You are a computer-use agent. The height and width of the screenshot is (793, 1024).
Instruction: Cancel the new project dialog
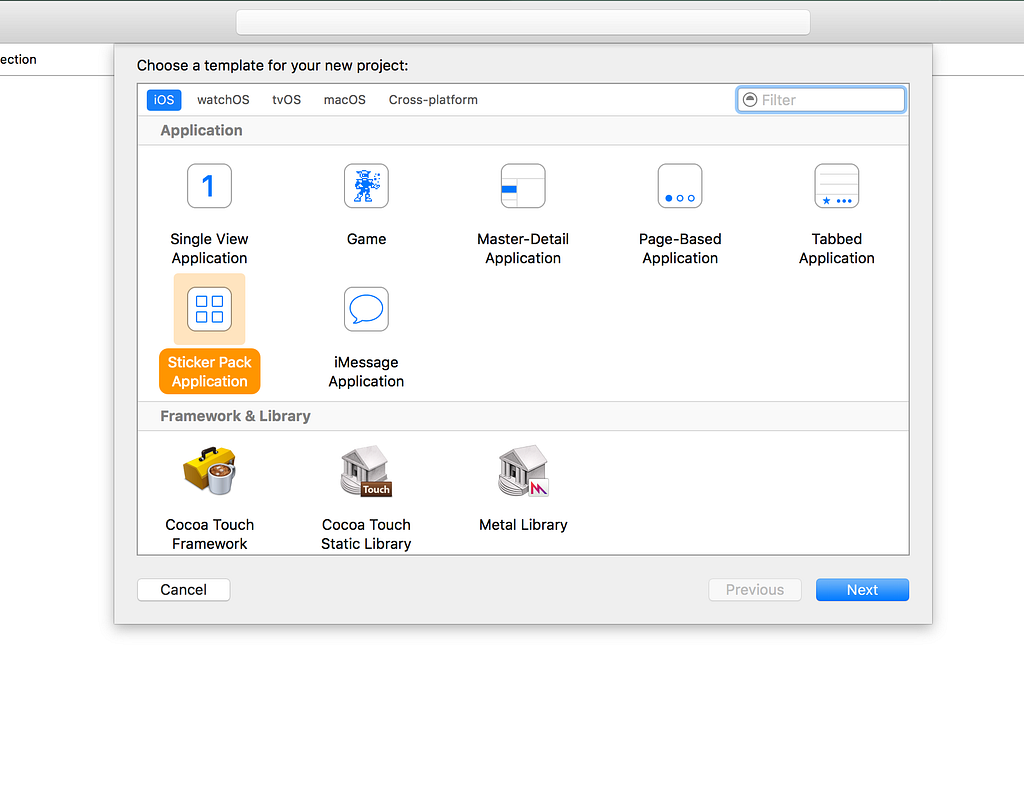tap(184, 590)
